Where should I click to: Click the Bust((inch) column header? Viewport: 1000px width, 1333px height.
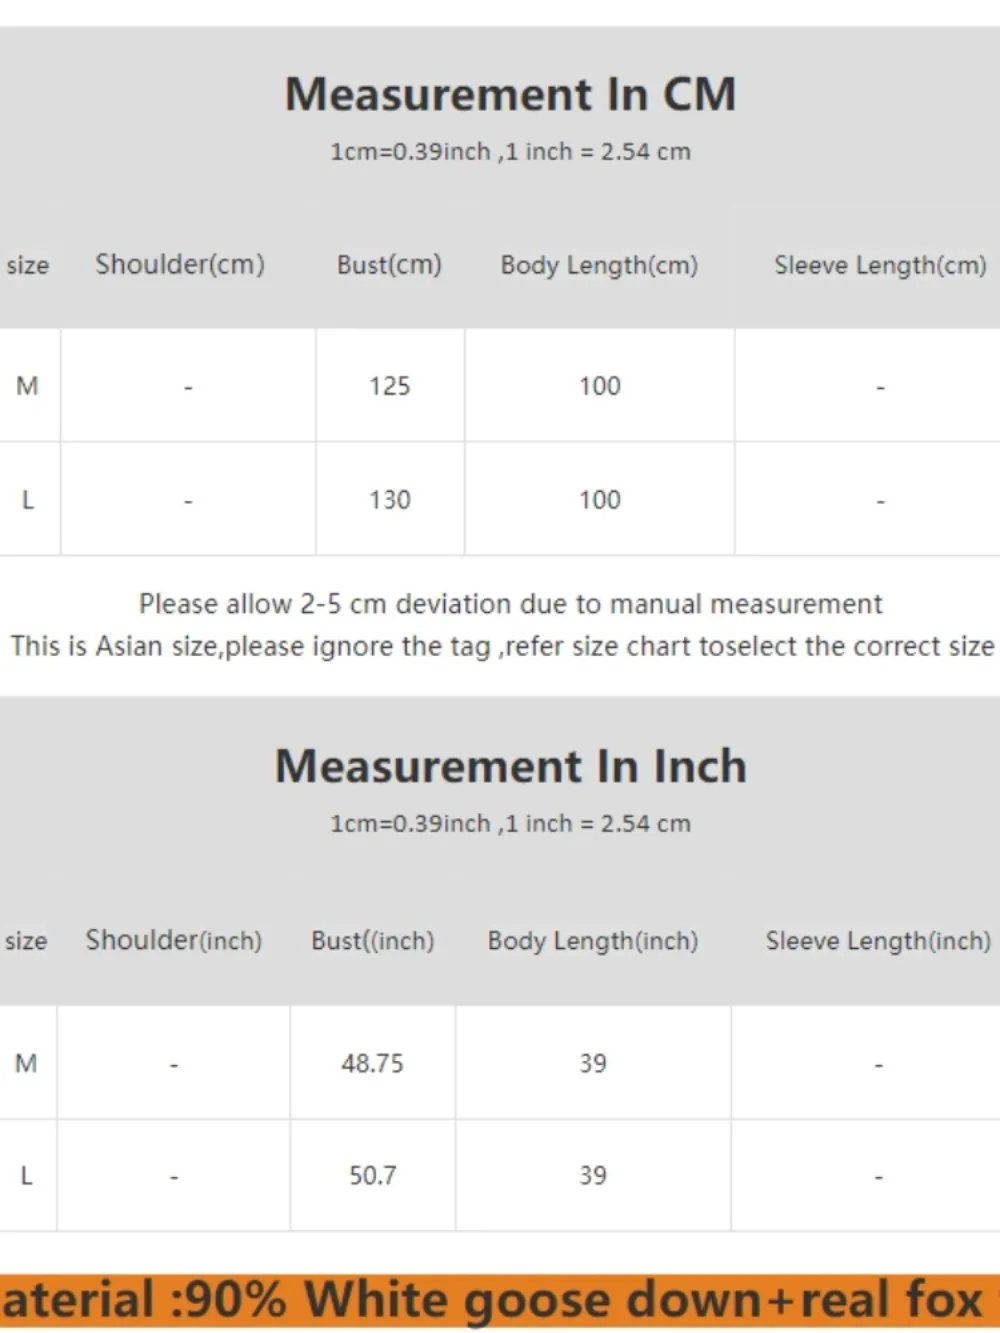[x=372, y=941]
